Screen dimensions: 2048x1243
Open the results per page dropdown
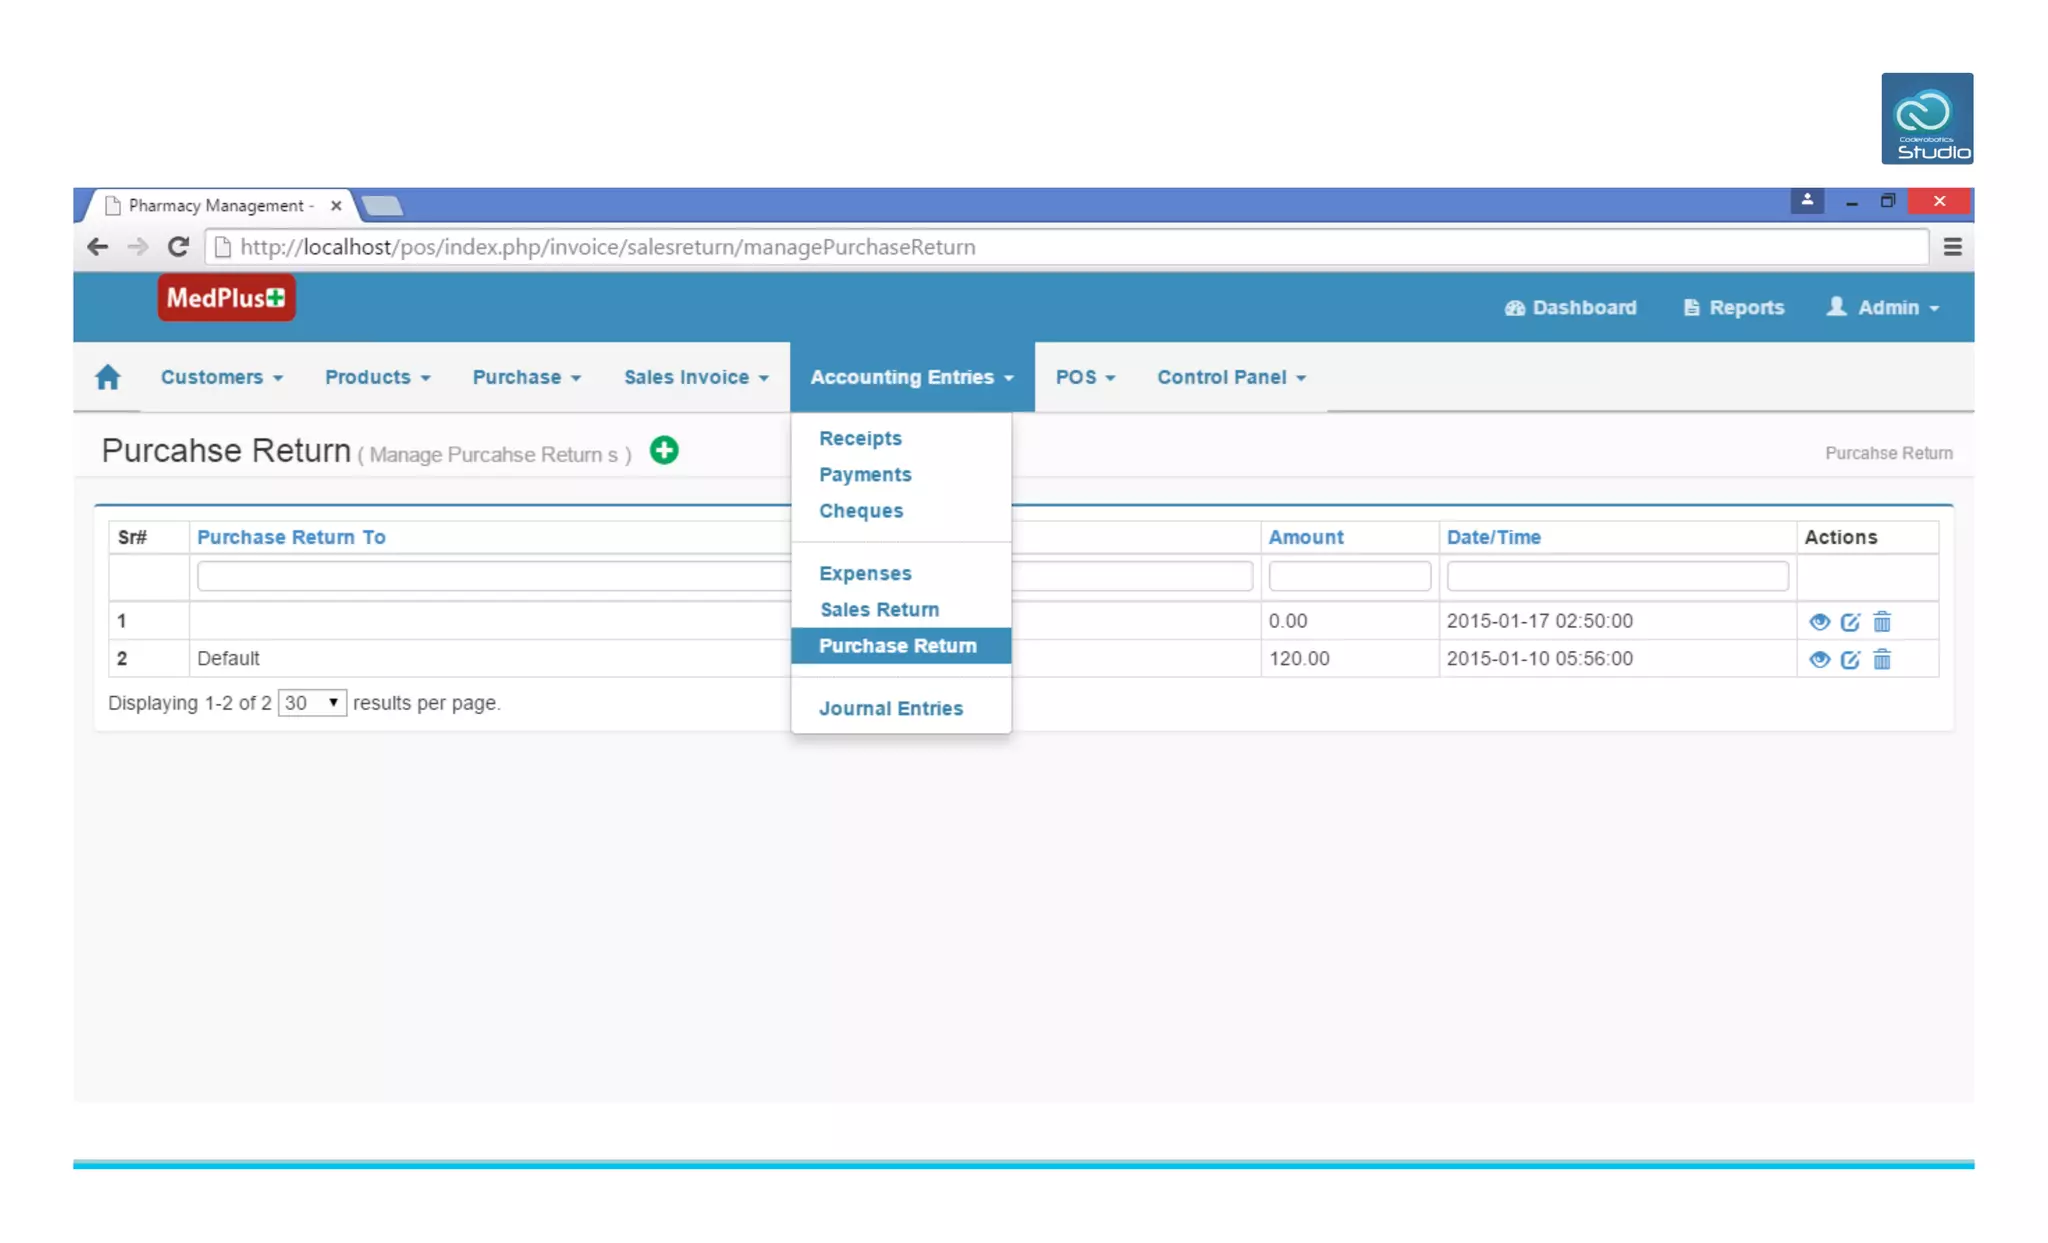point(312,703)
